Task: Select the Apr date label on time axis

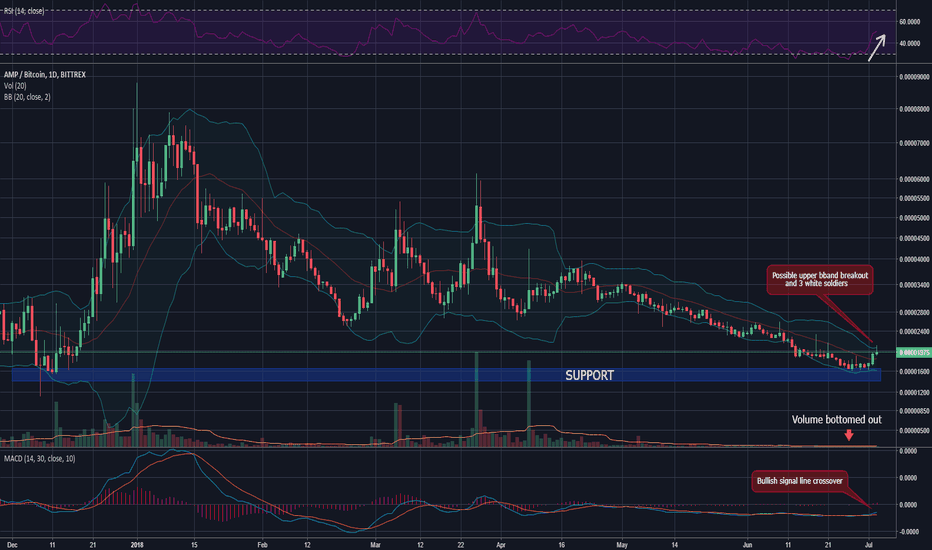Action: 500,545
